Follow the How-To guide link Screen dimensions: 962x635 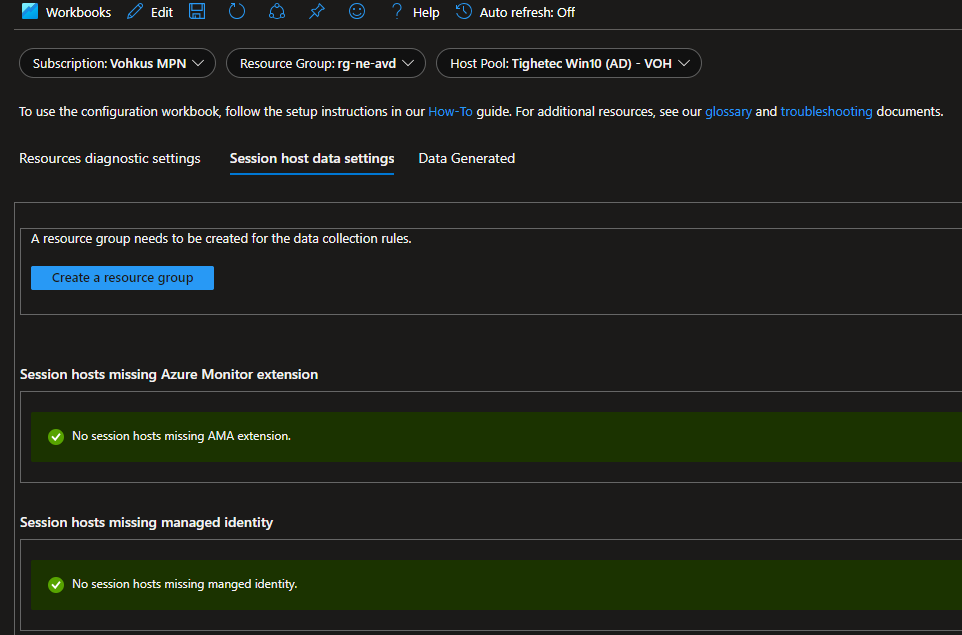(x=450, y=112)
